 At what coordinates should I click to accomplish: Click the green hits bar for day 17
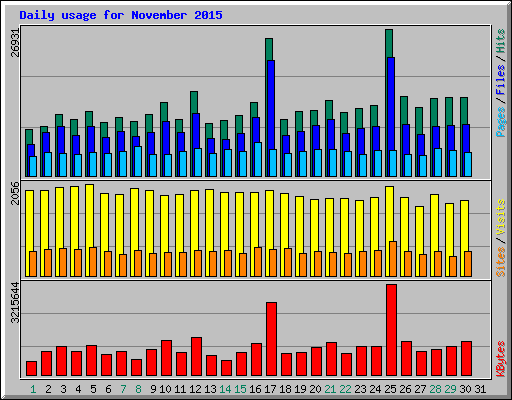(x=269, y=49)
